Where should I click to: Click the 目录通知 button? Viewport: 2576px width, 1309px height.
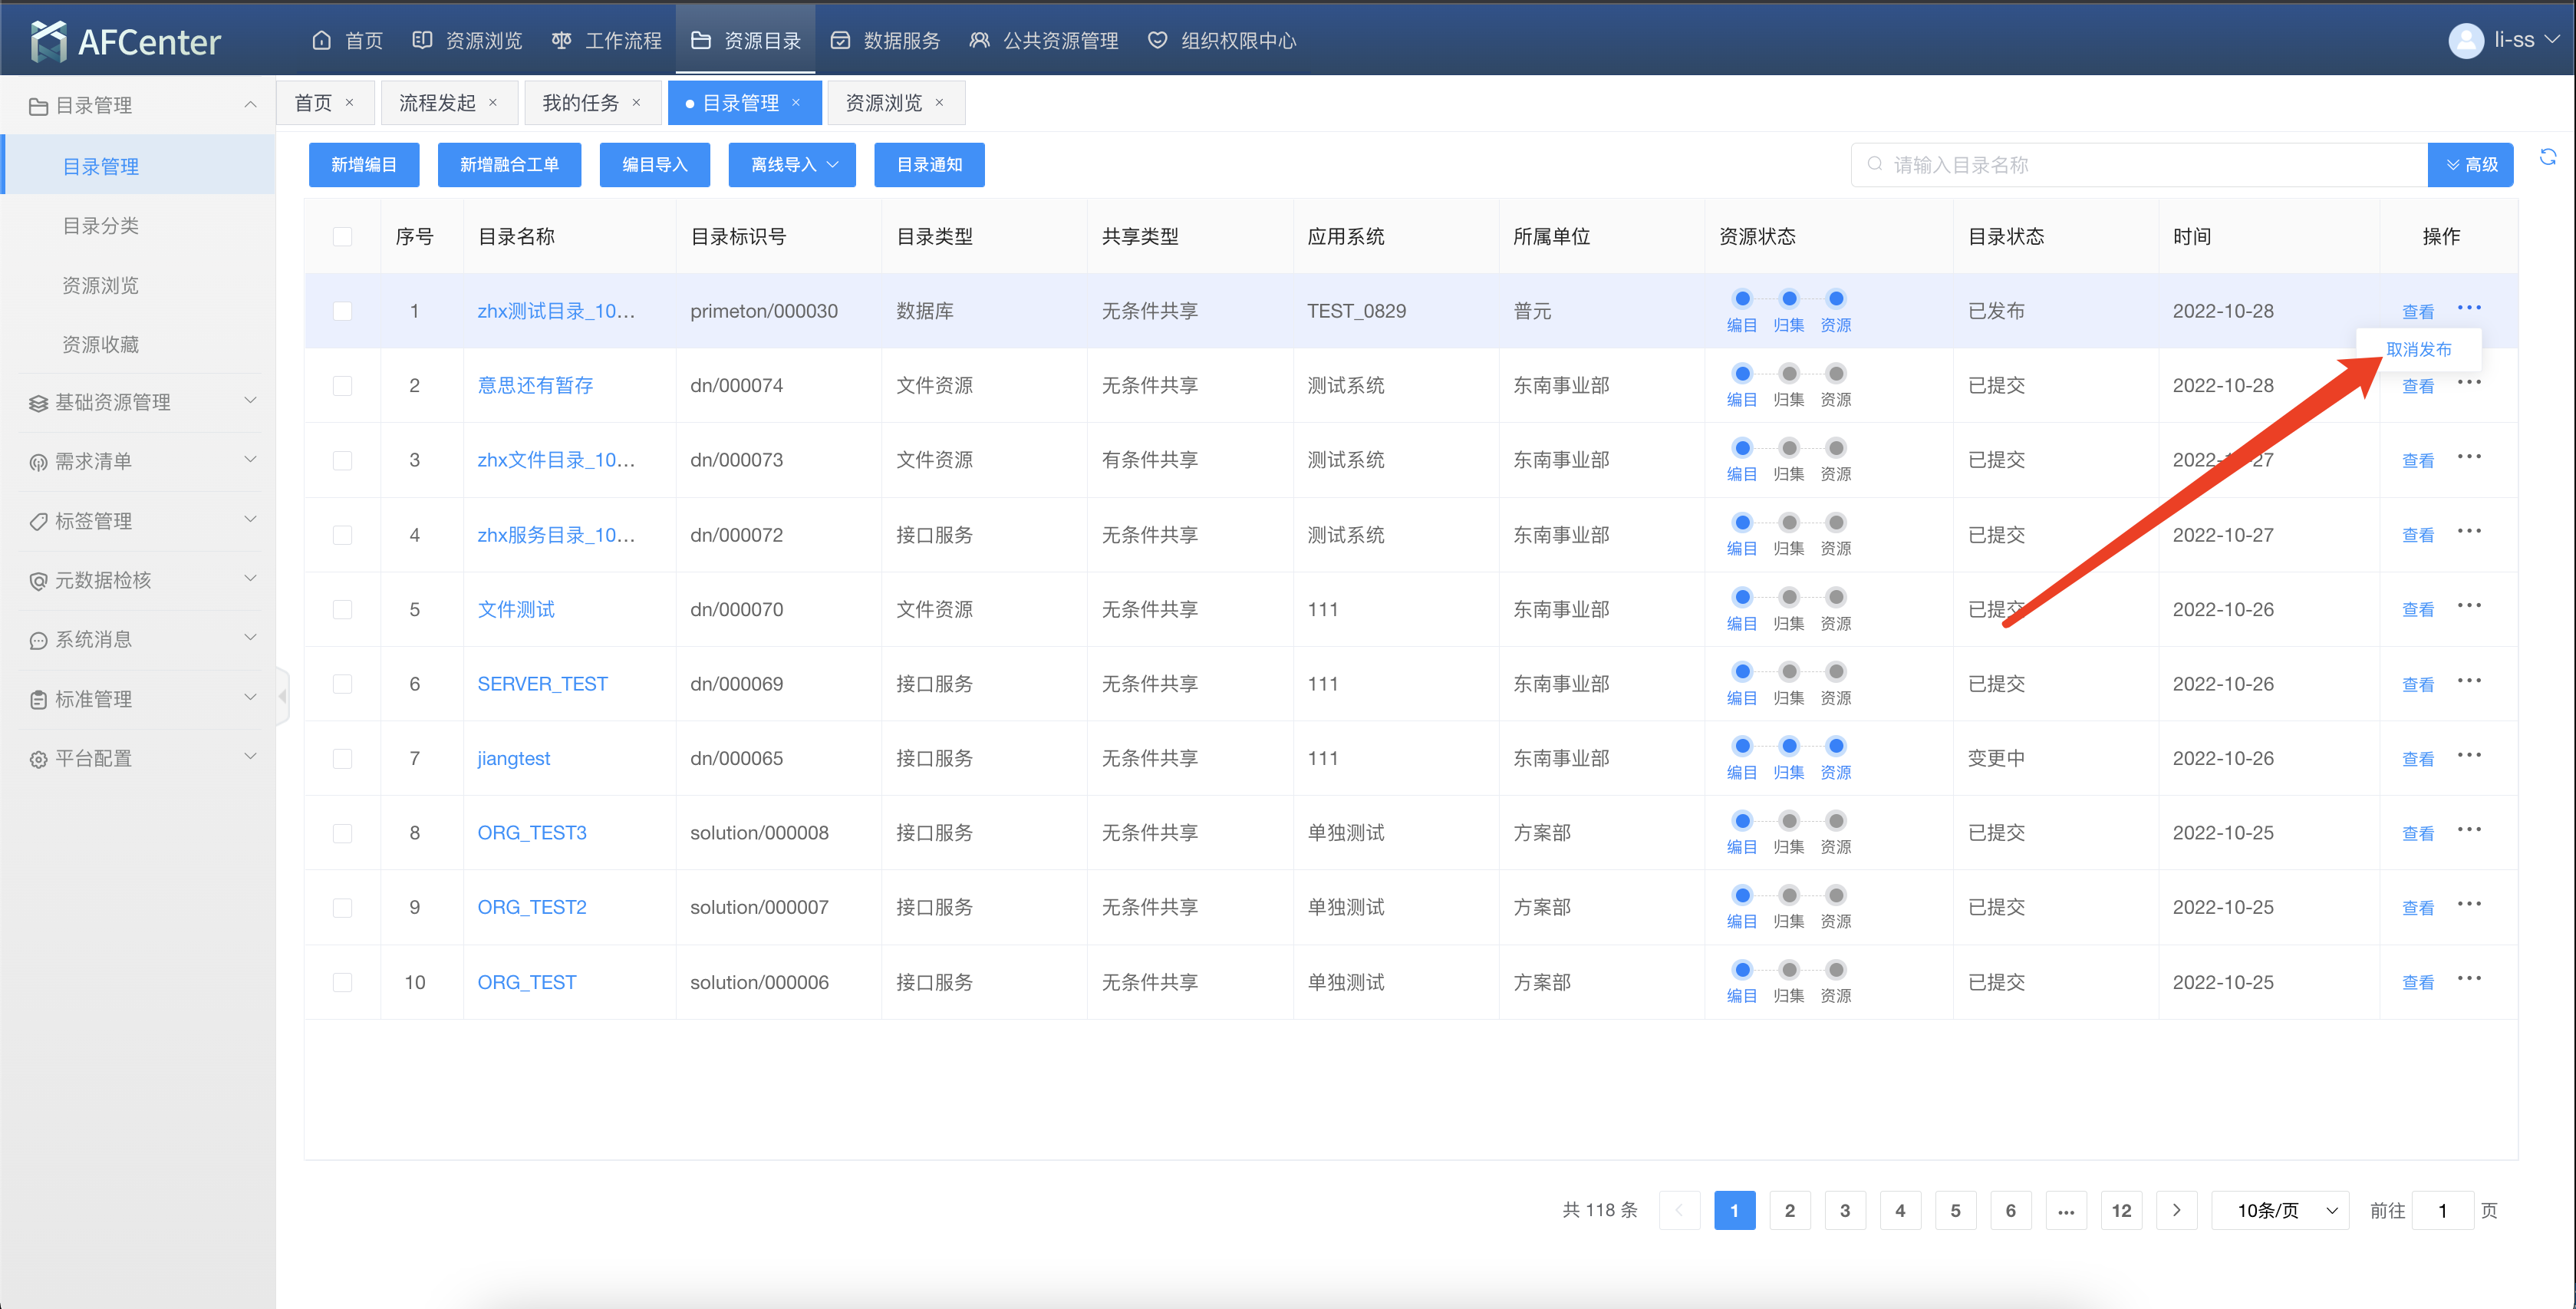[x=929, y=165]
